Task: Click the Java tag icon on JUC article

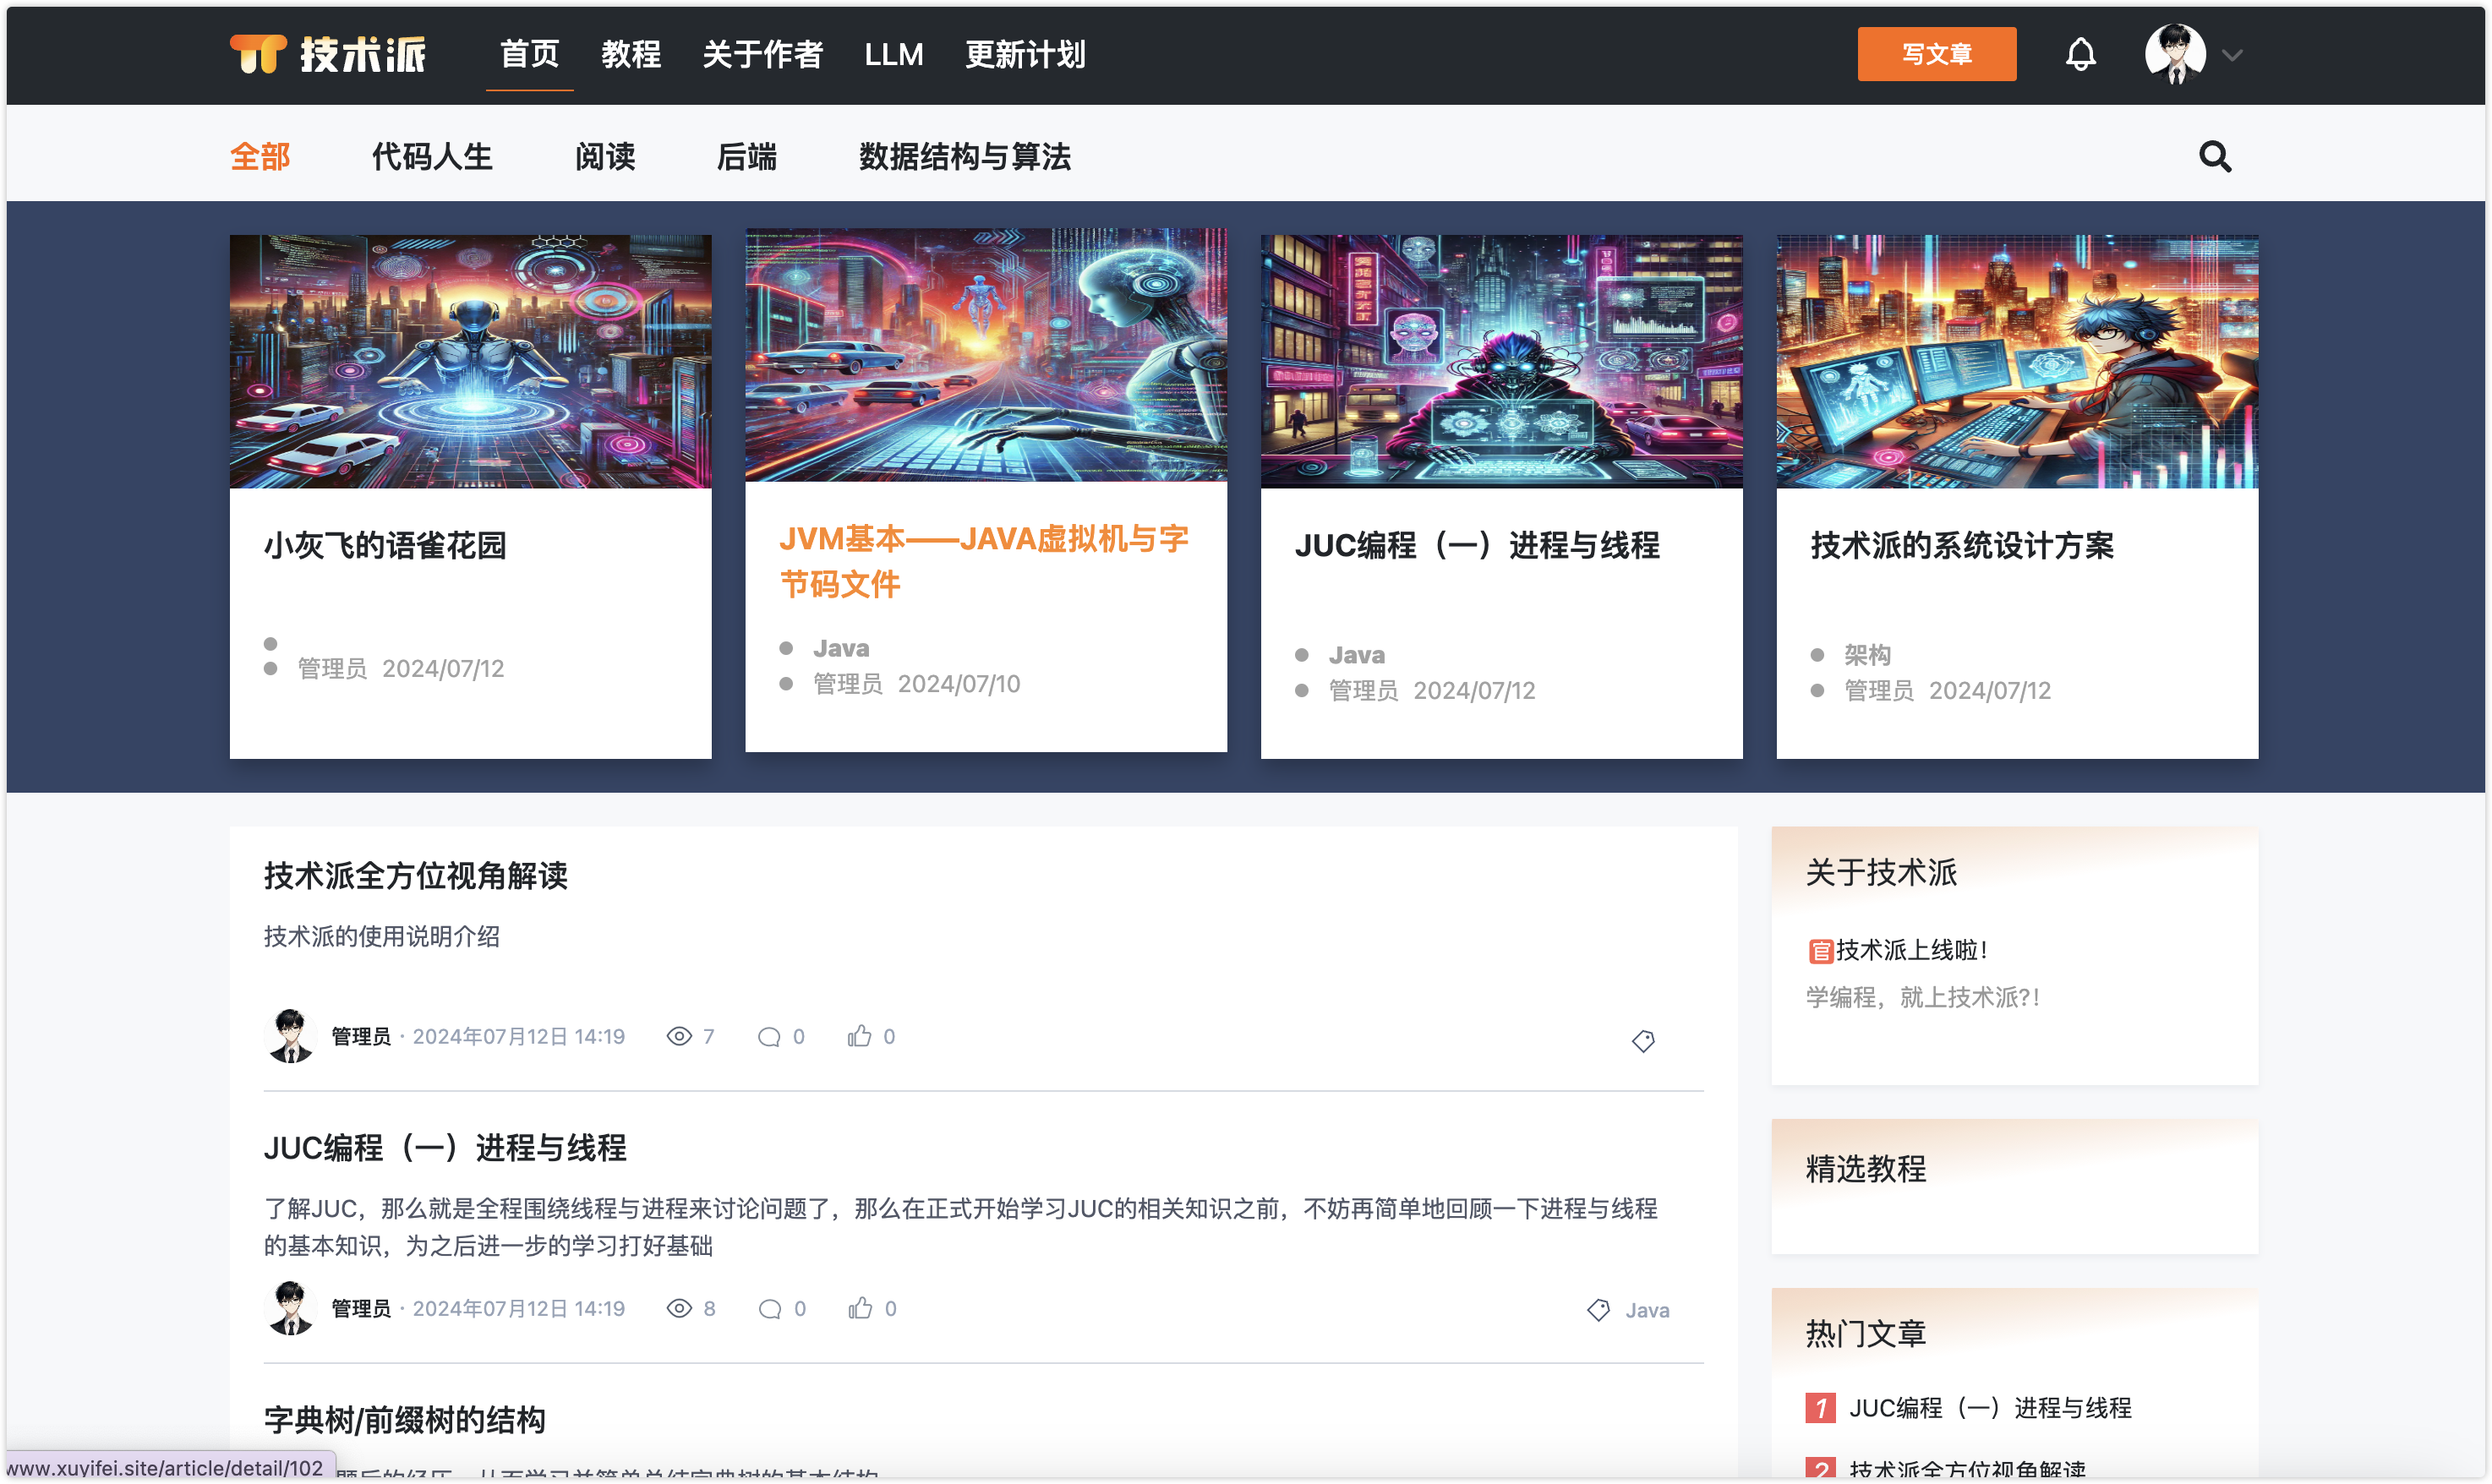Action: pyautogui.click(x=1598, y=1310)
